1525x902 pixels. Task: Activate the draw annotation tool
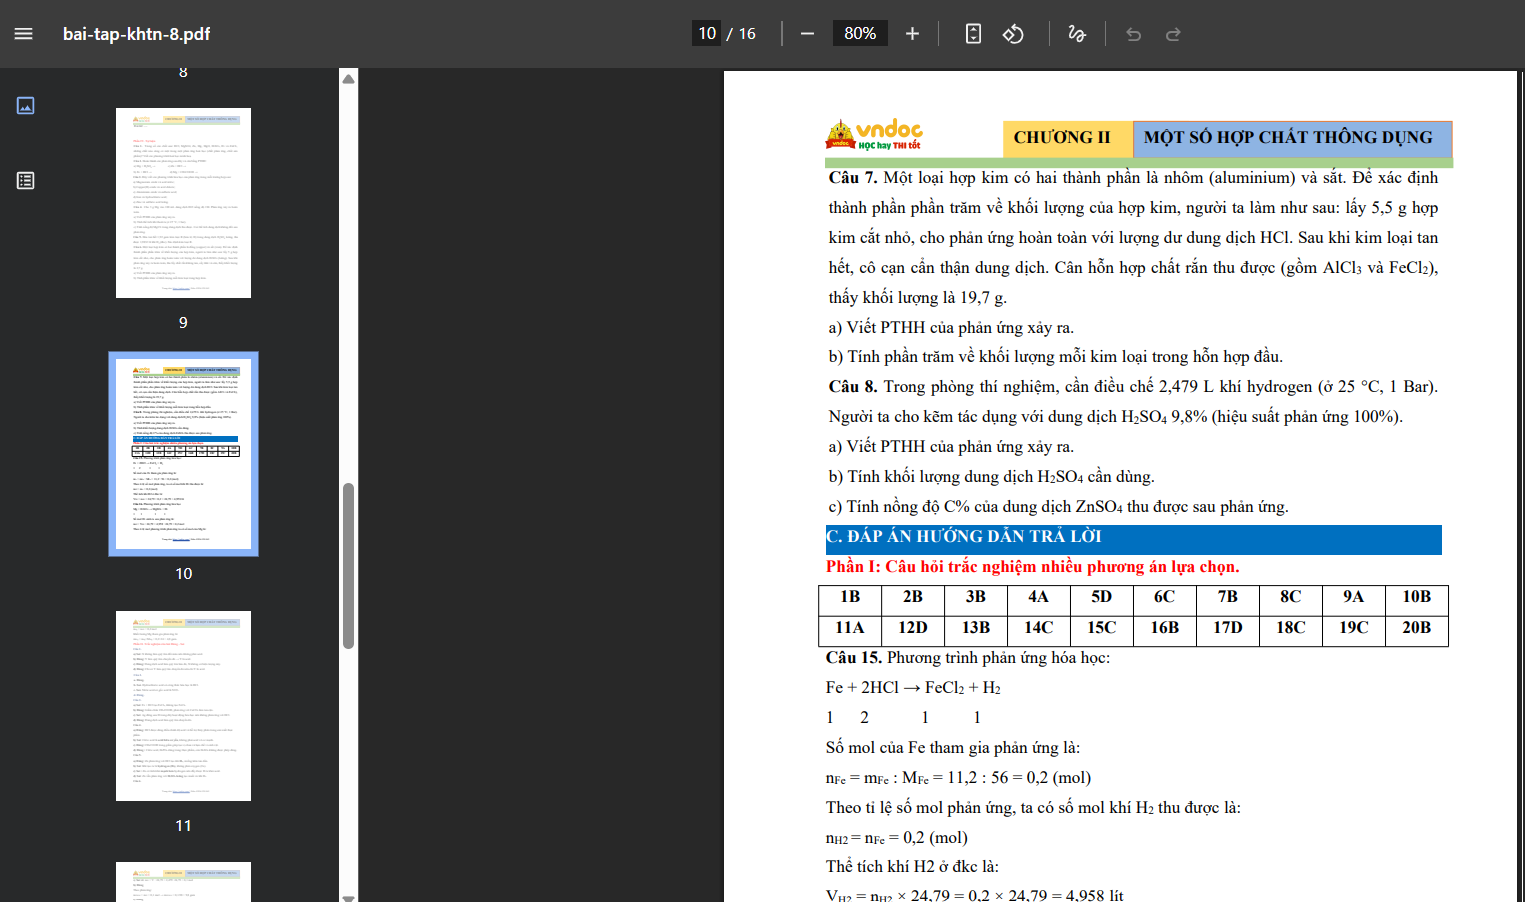1077,34
